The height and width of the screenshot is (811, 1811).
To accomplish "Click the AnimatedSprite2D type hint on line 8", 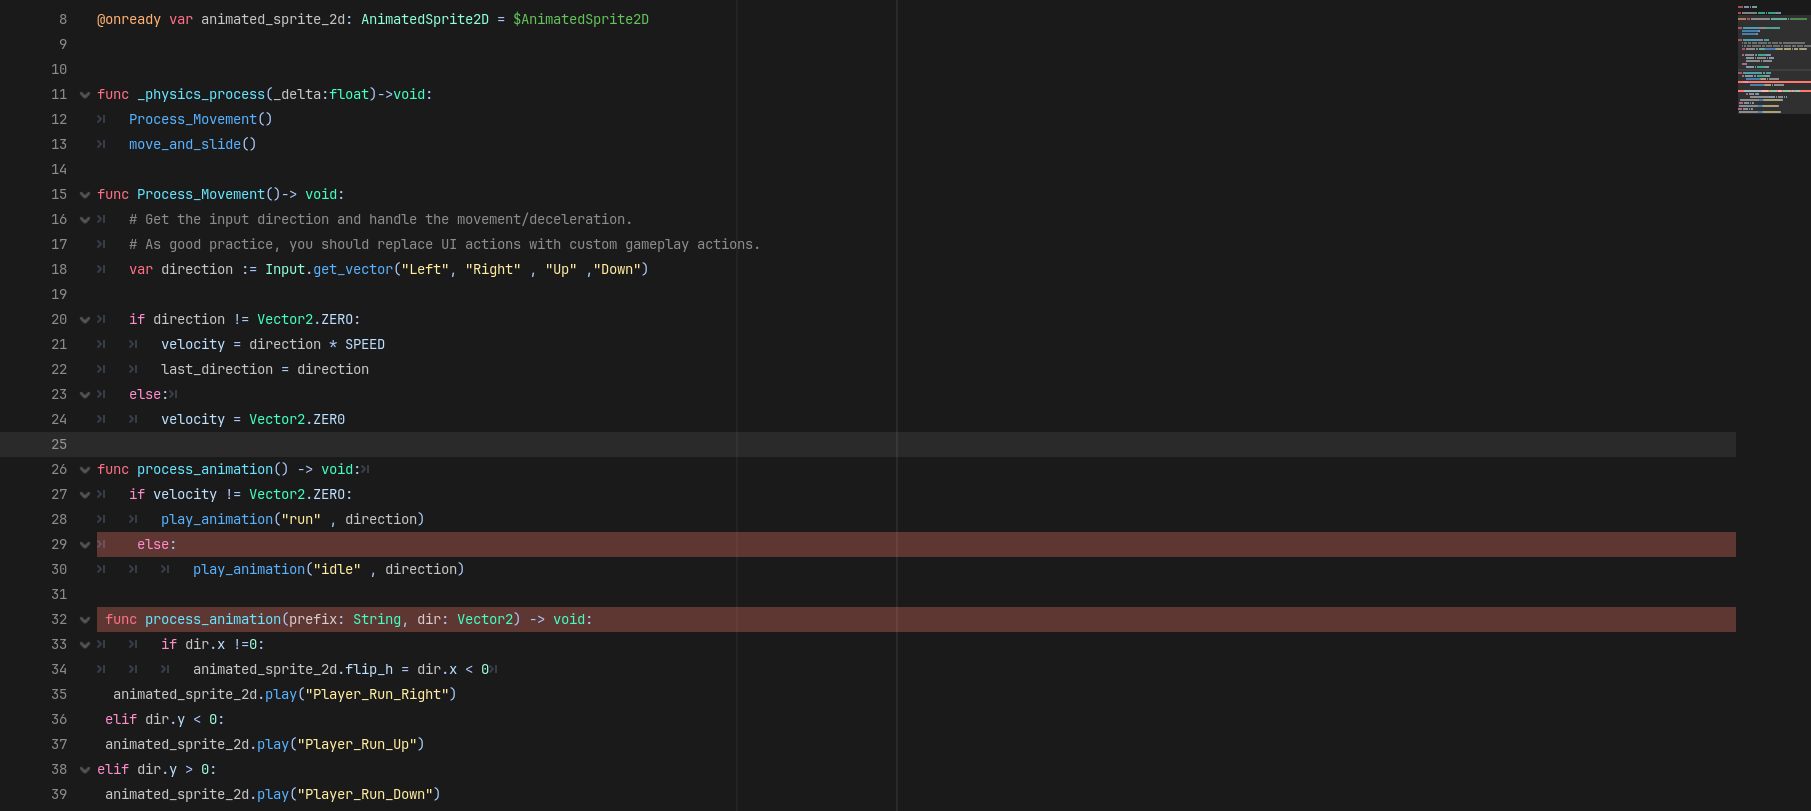I will [x=425, y=19].
